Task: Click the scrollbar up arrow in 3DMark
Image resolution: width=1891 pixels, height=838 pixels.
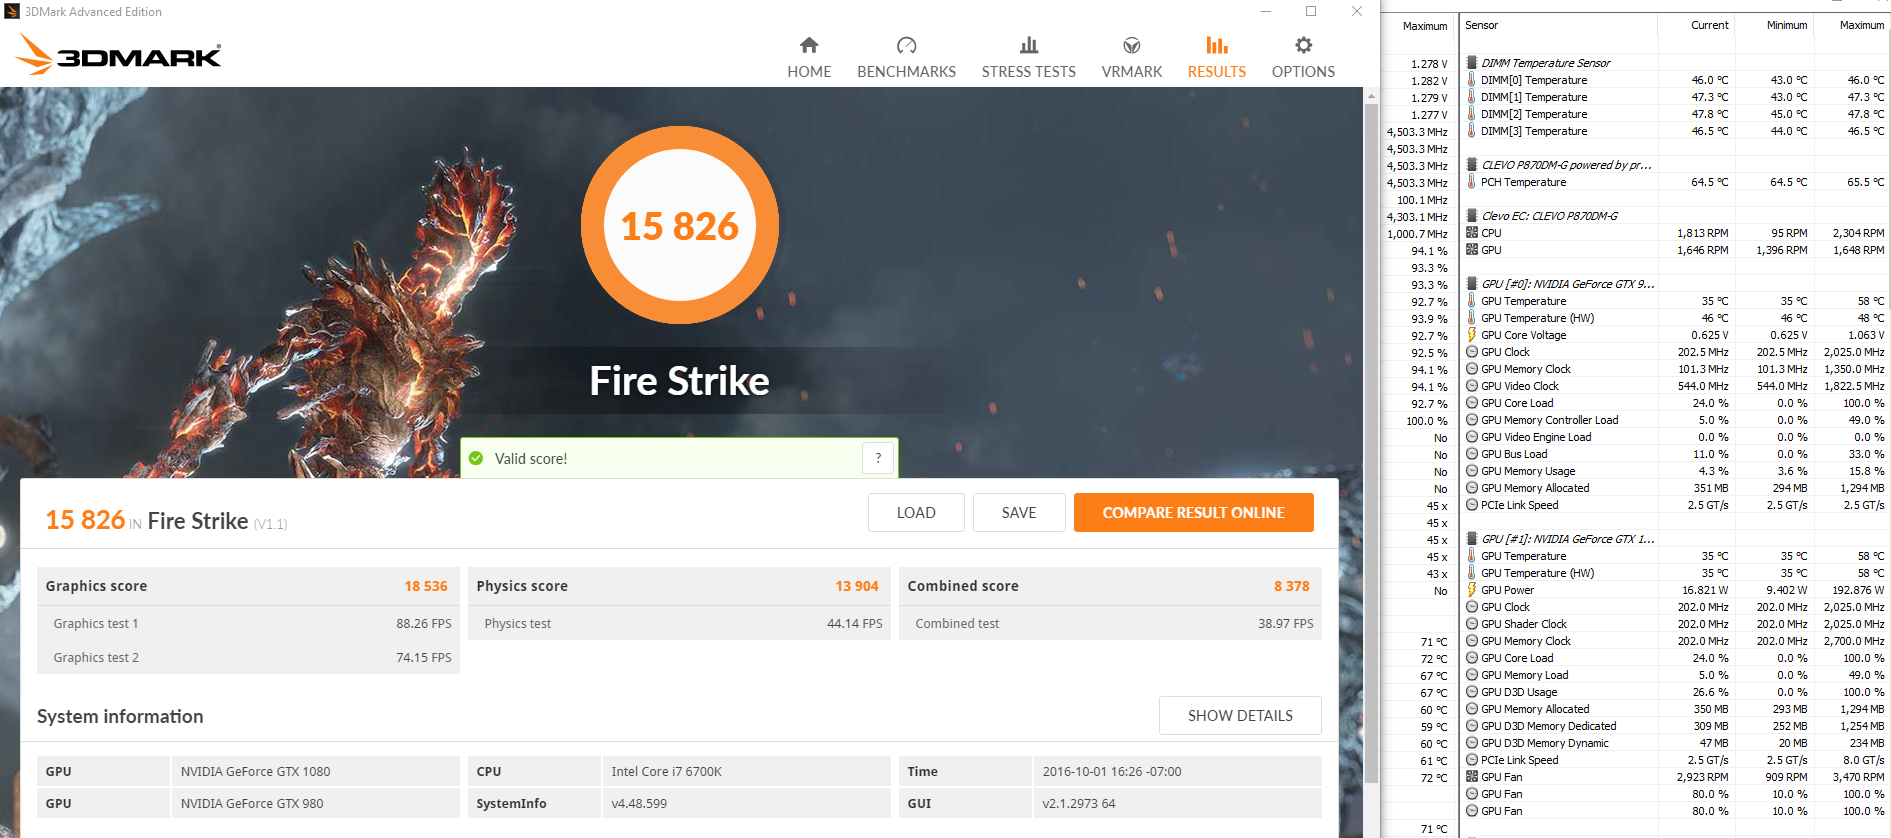Action: [1371, 96]
